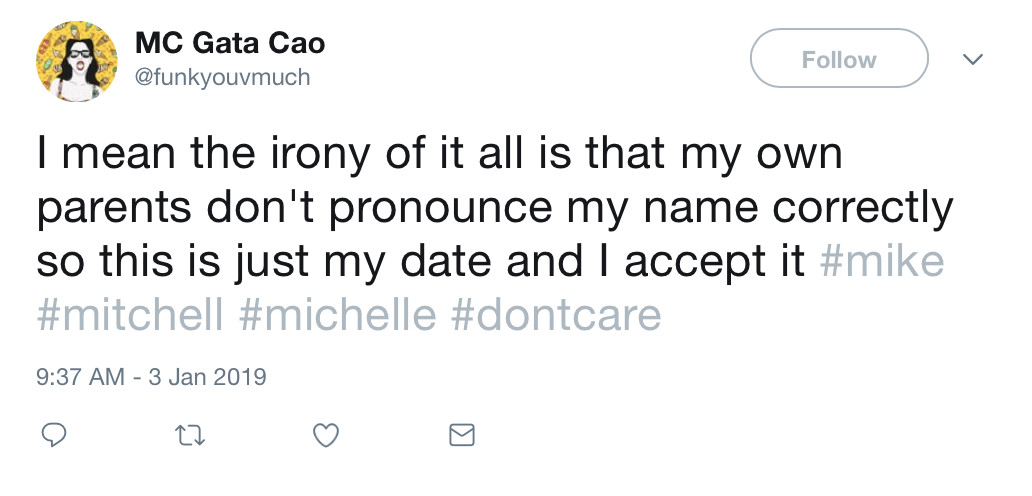
Task: Visit the @funkyouvmuch handle link
Action: pos(222,77)
